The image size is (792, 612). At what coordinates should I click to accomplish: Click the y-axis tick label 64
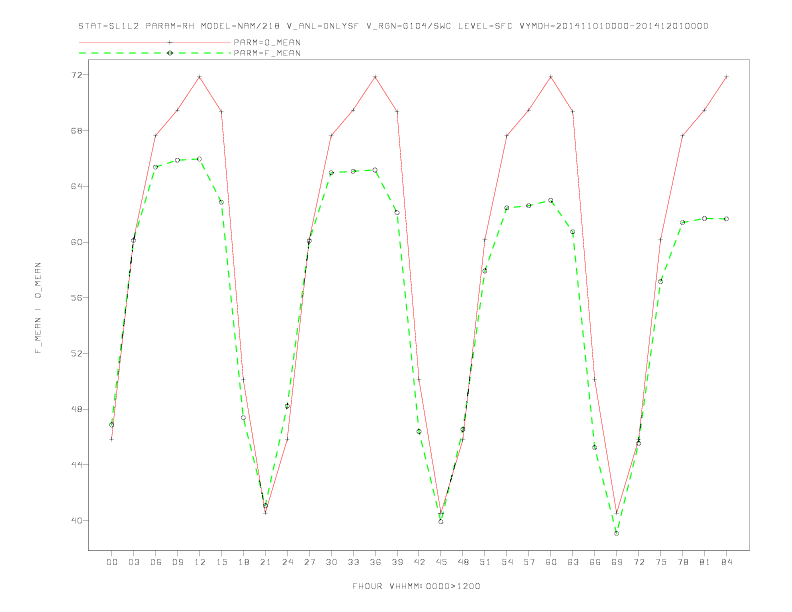tap(78, 186)
